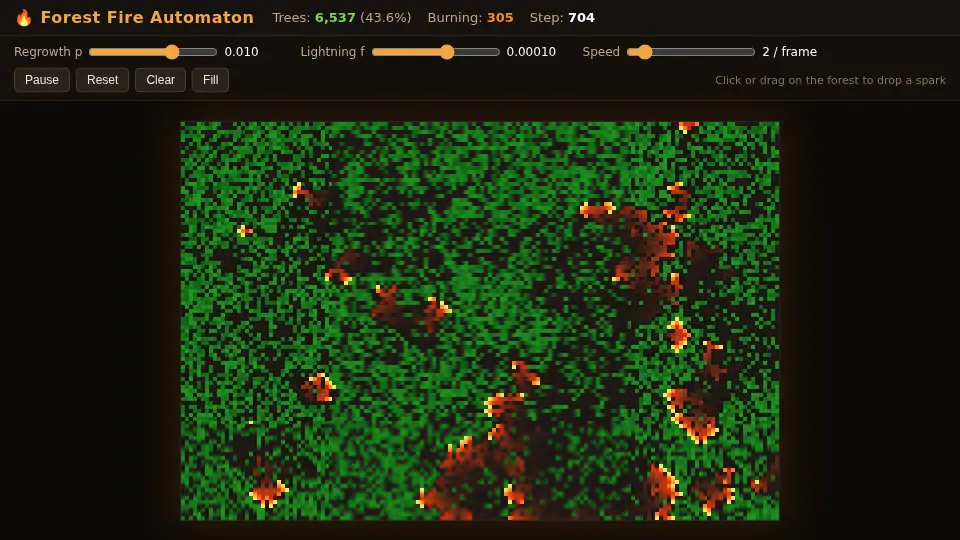
Task: Click the hint text about dropping a spark
Action: [x=830, y=80]
